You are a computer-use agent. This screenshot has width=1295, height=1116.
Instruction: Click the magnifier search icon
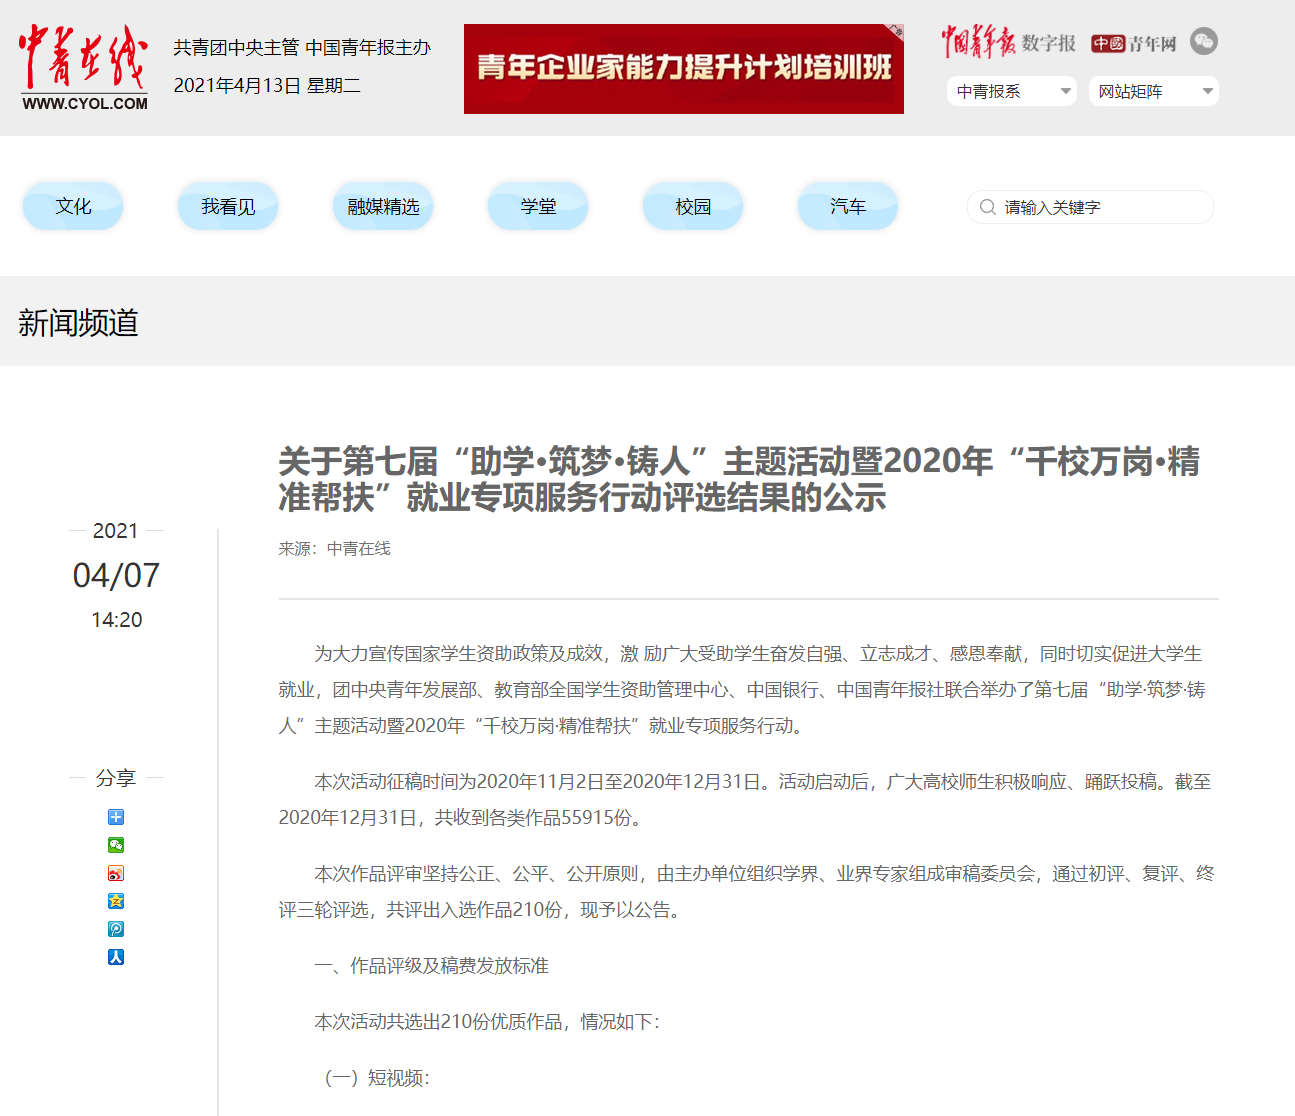pyautogui.click(x=987, y=207)
